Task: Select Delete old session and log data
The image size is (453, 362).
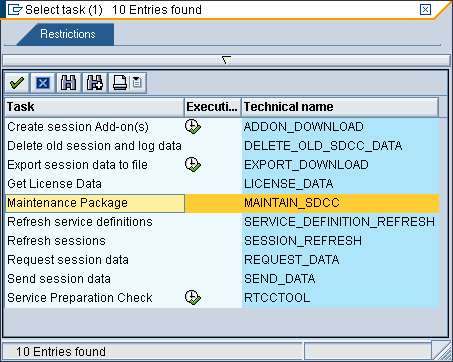Action: (x=94, y=146)
